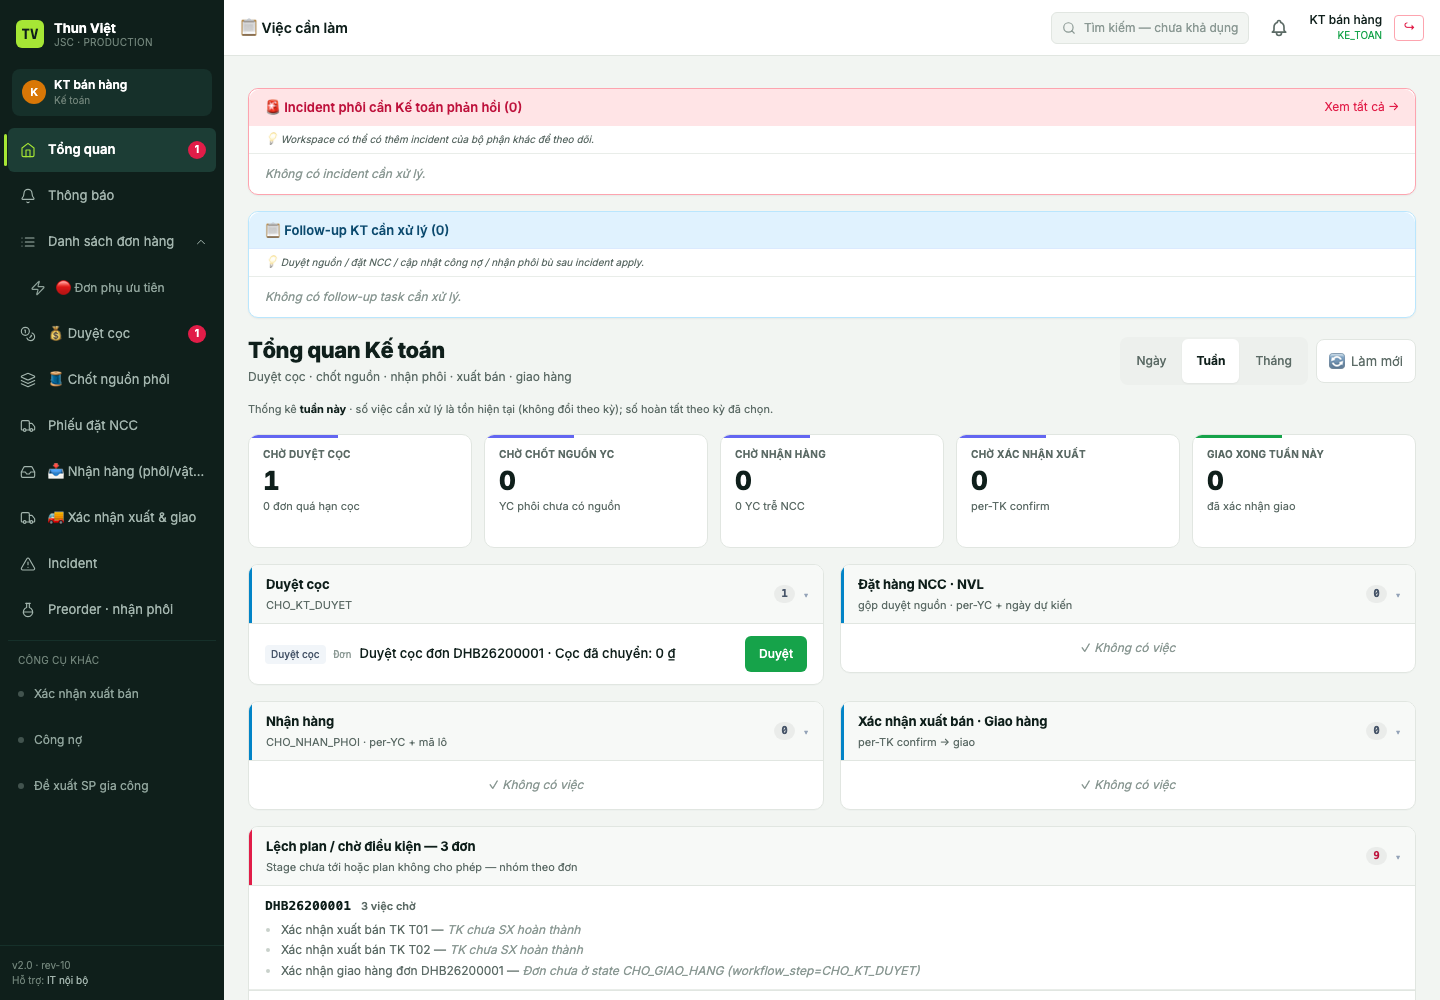Open the Xem tất cả incident link
1440x1000 pixels.
(1361, 107)
